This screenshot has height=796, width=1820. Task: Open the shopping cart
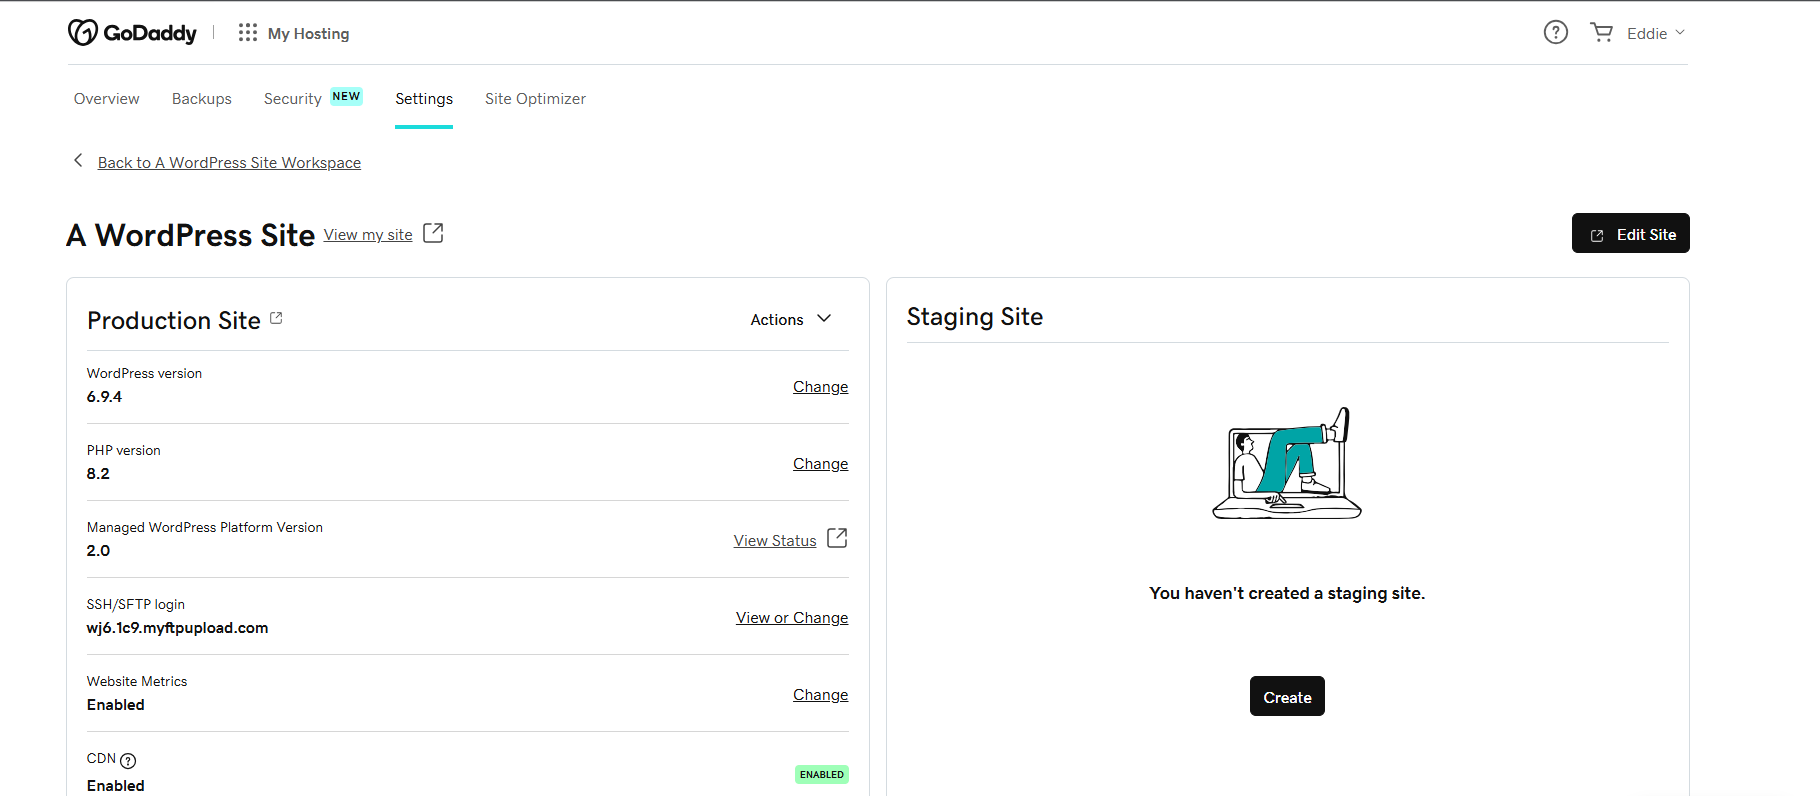[x=1601, y=33]
